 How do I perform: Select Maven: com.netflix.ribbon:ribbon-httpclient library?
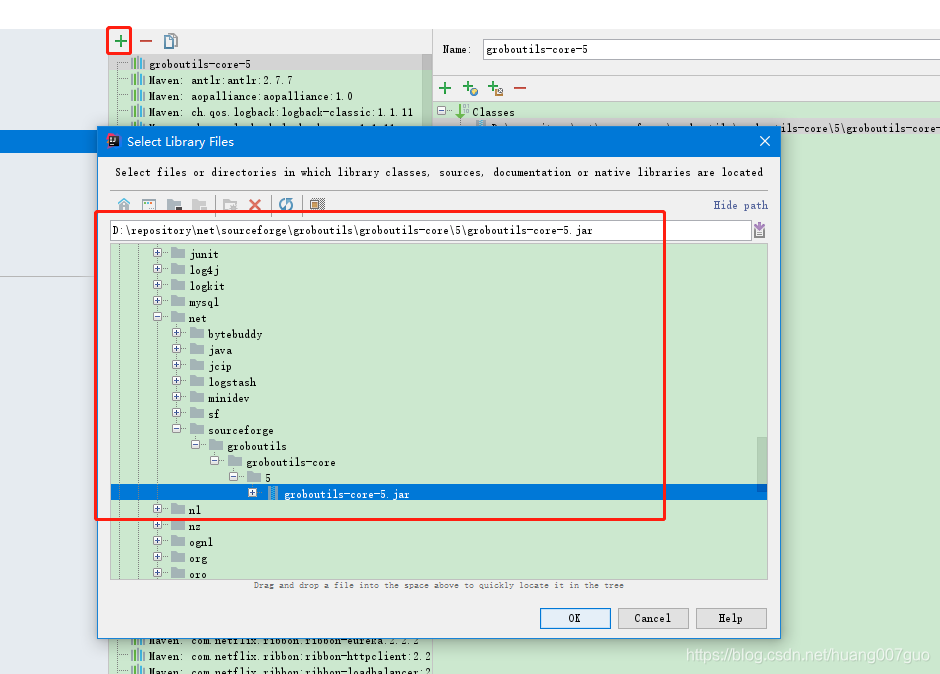click(x=290, y=656)
